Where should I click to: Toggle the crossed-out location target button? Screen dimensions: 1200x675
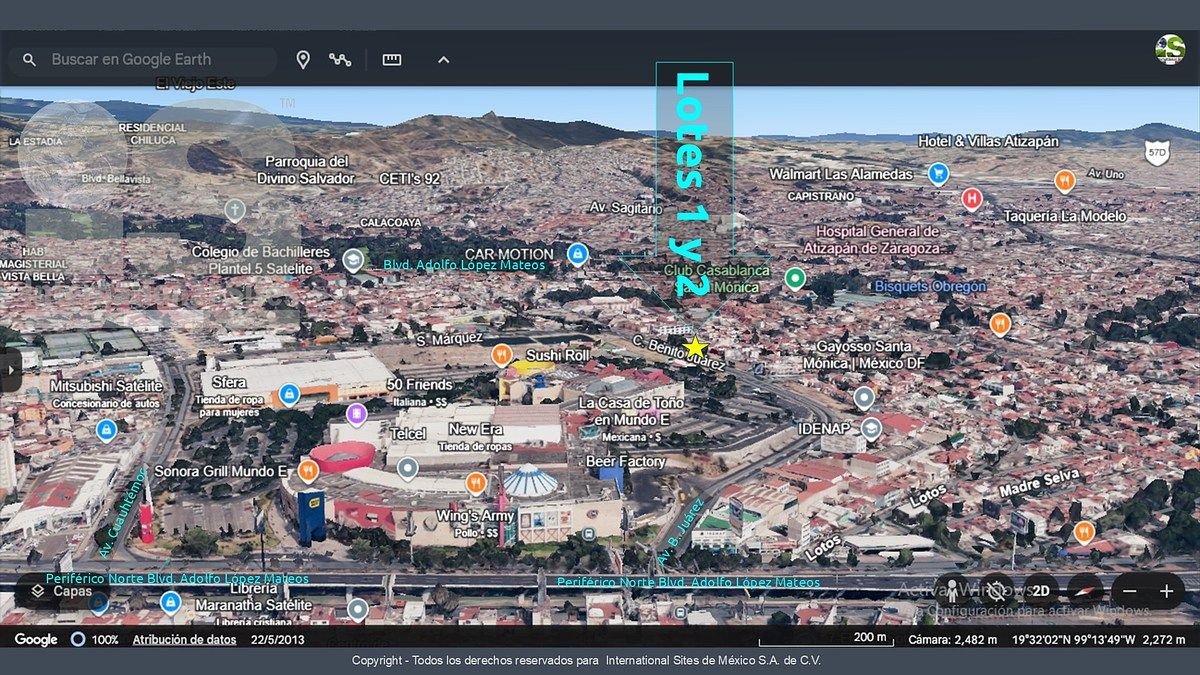click(x=996, y=591)
